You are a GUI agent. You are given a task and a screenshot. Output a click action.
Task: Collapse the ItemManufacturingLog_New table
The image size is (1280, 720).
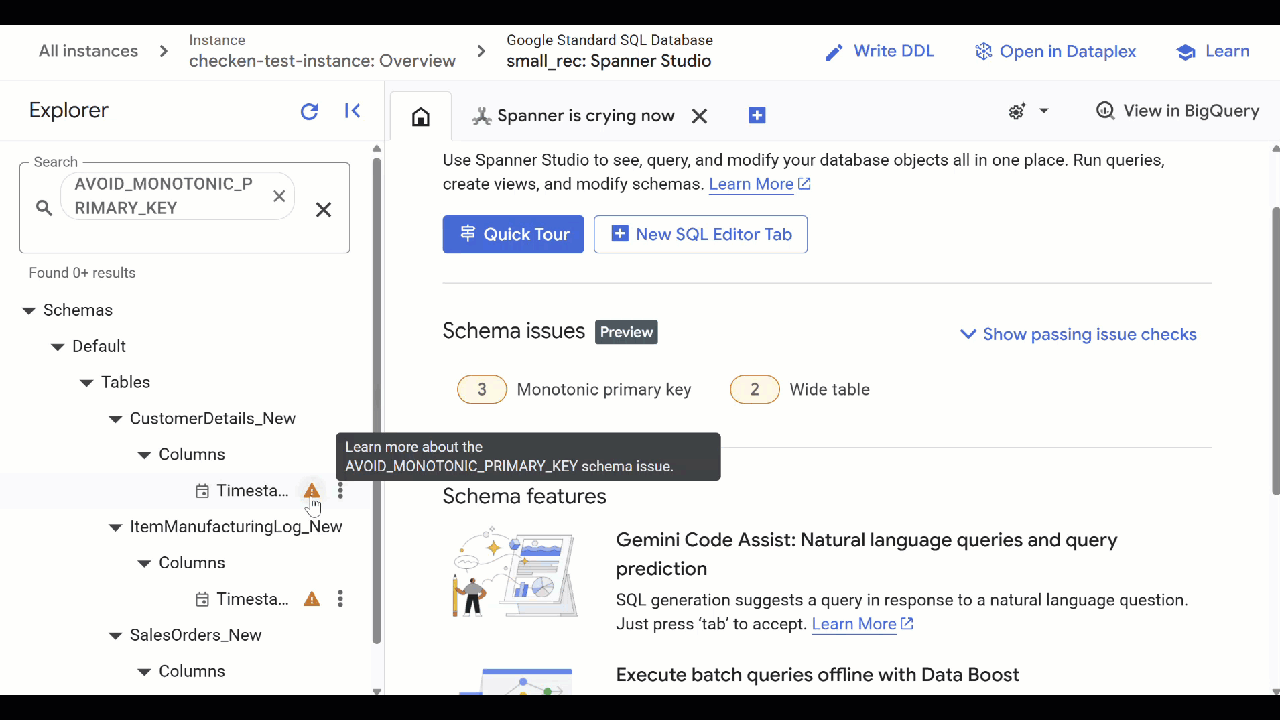click(115, 527)
